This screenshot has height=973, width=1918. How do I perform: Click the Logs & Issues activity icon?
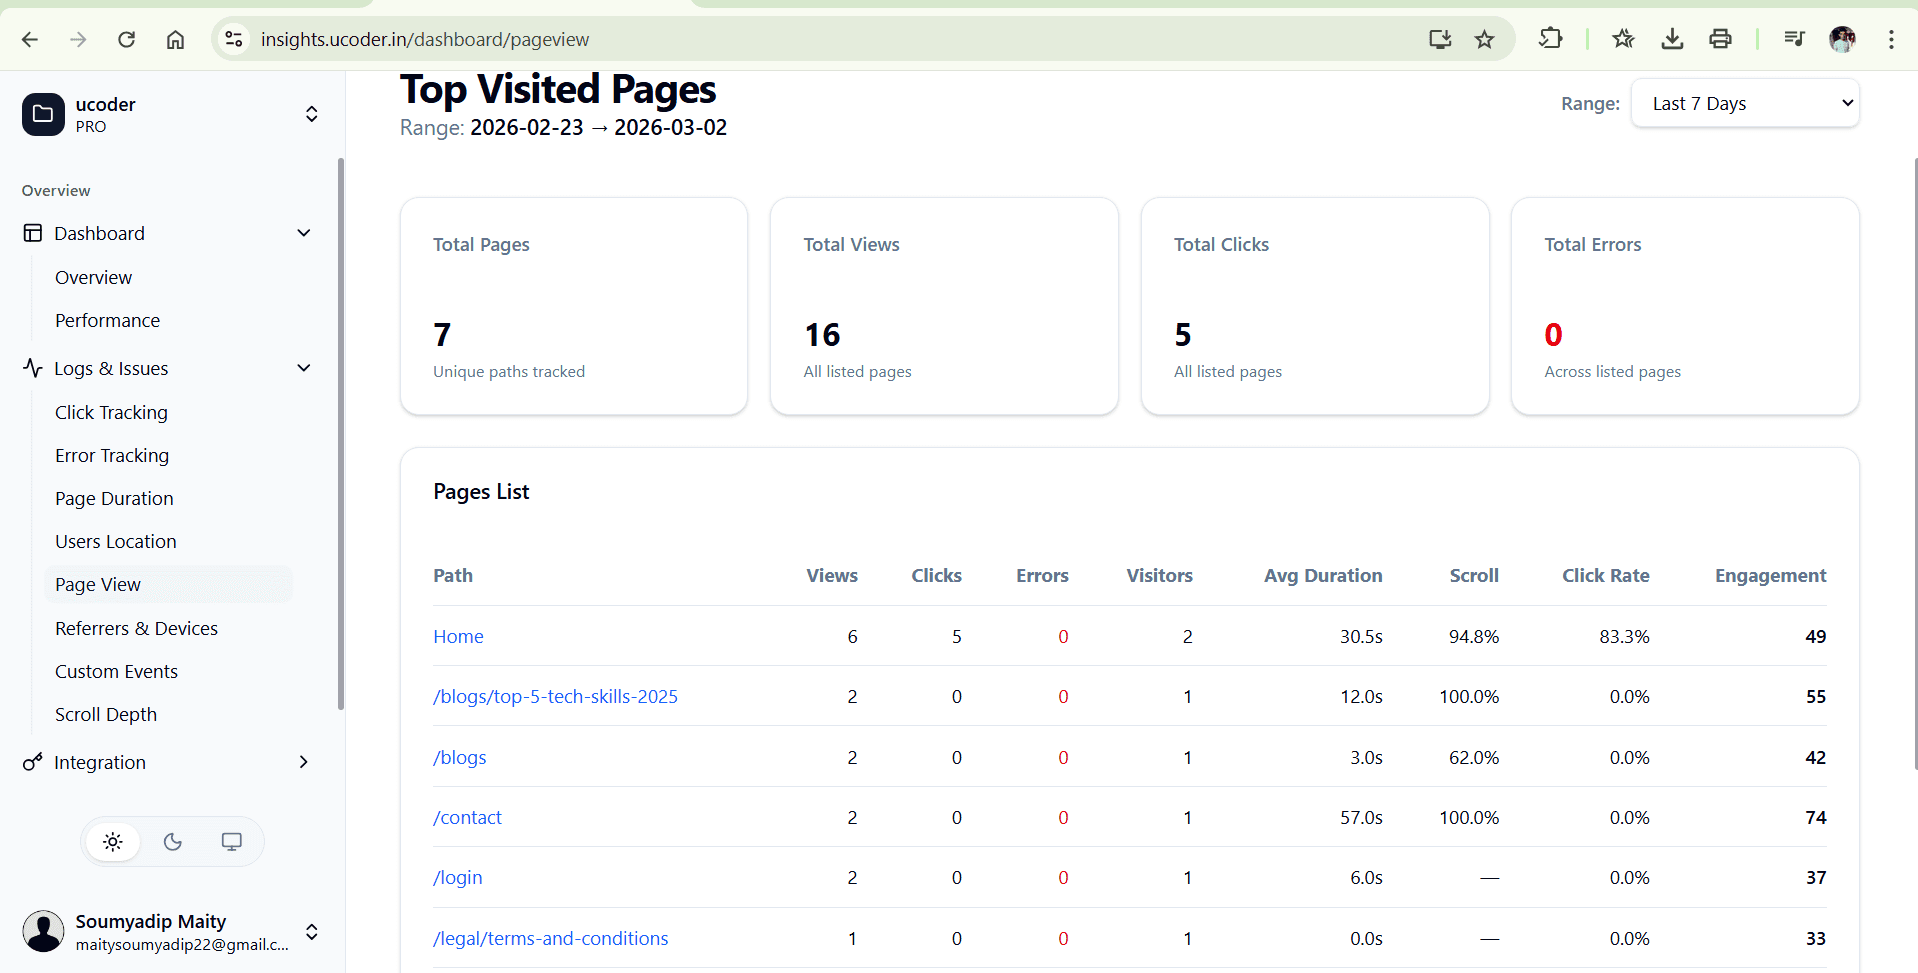click(x=33, y=368)
